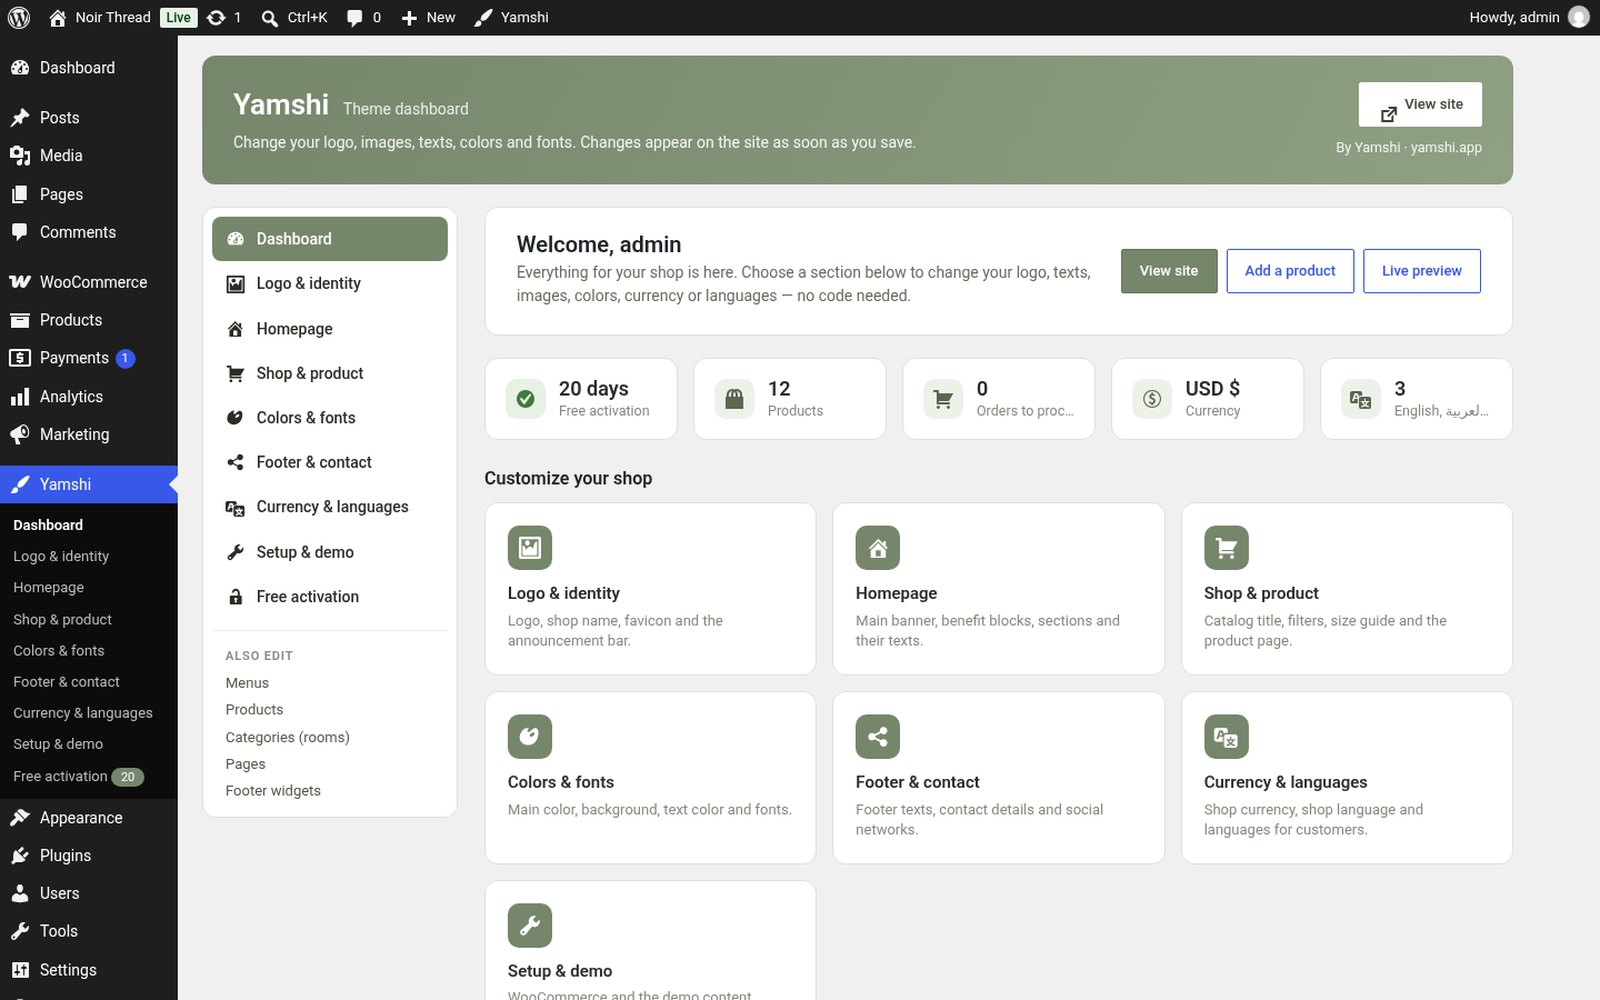Open Plugins in the WordPress sidebar

point(89,856)
